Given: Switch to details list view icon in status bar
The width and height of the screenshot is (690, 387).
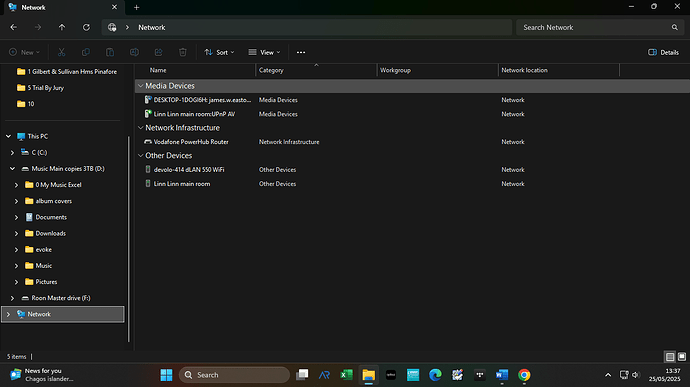Looking at the screenshot, I should tap(670, 357).
